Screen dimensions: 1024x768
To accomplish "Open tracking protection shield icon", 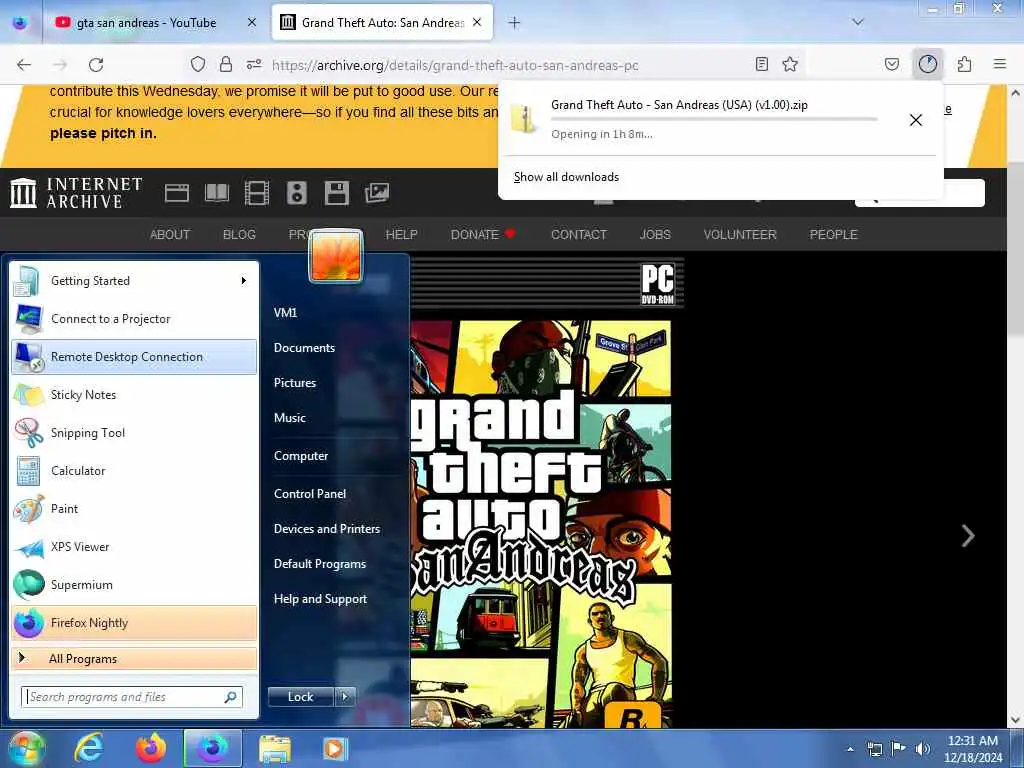I will tap(198, 64).
